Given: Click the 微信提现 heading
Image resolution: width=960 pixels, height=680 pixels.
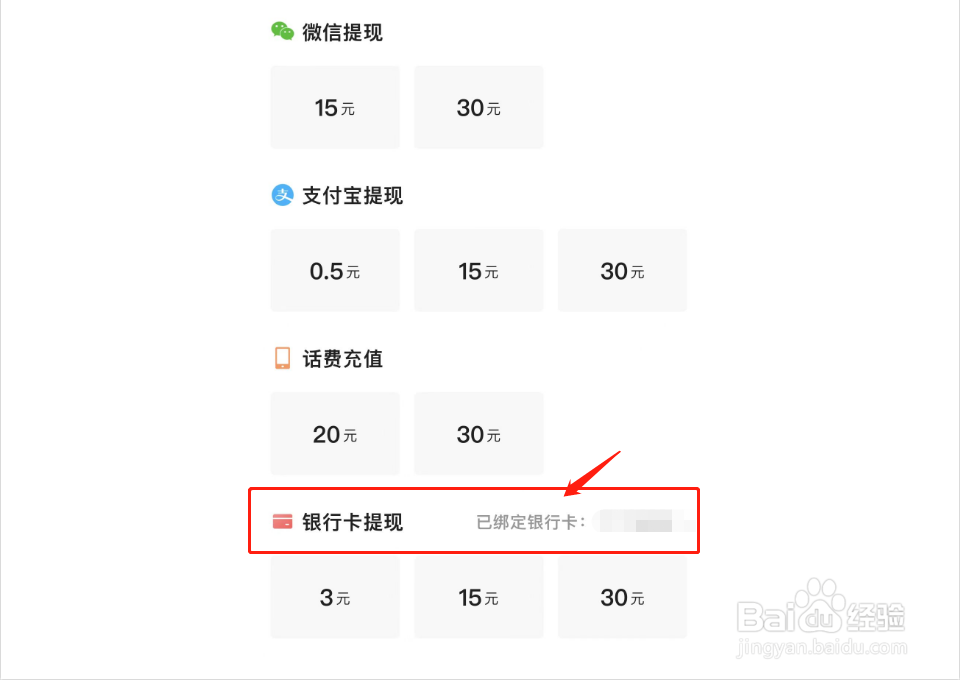Looking at the screenshot, I should pos(342,32).
